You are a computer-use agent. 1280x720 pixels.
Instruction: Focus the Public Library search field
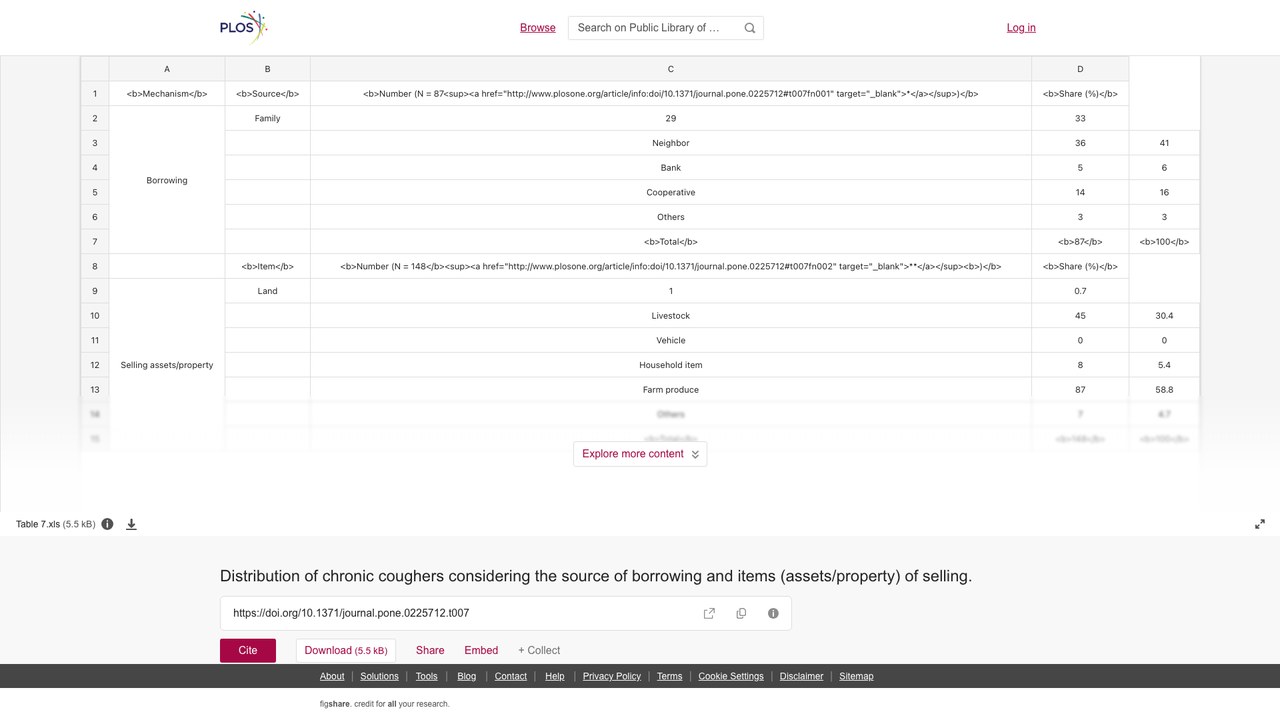click(x=654, y=28)
